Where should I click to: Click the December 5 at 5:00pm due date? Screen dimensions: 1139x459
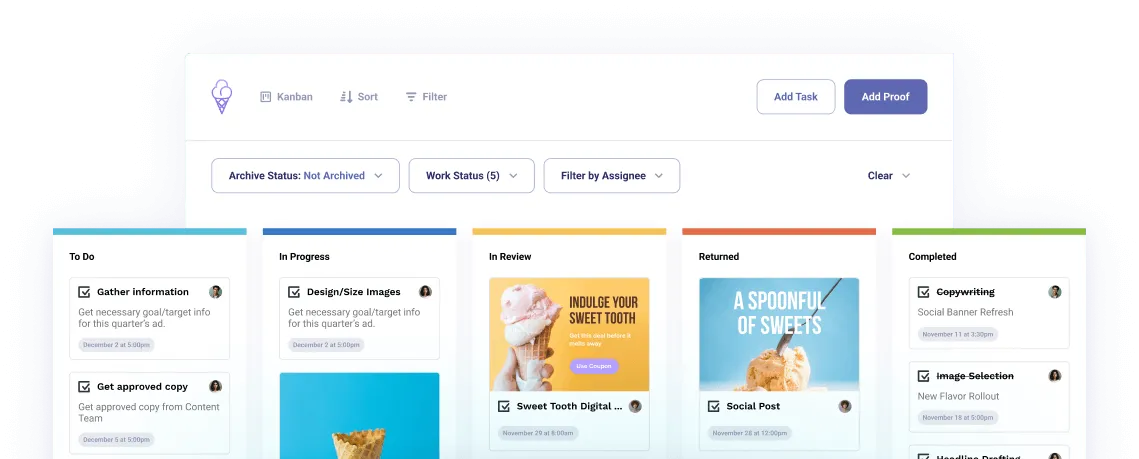[116, 439]
